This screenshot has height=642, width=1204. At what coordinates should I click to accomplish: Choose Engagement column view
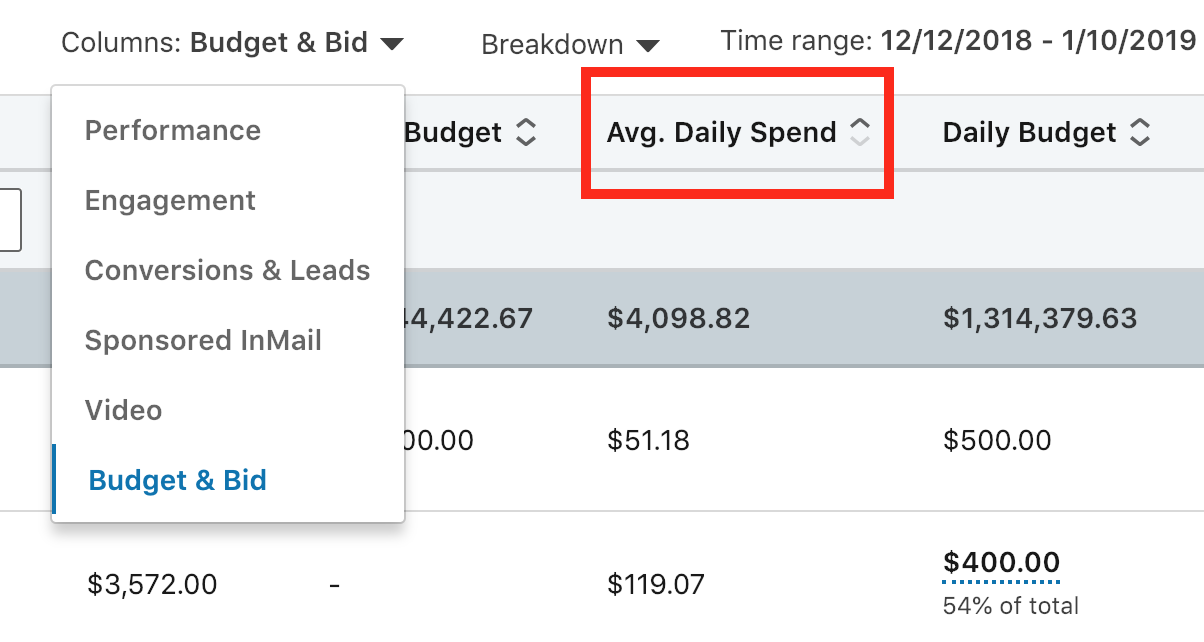170,200
